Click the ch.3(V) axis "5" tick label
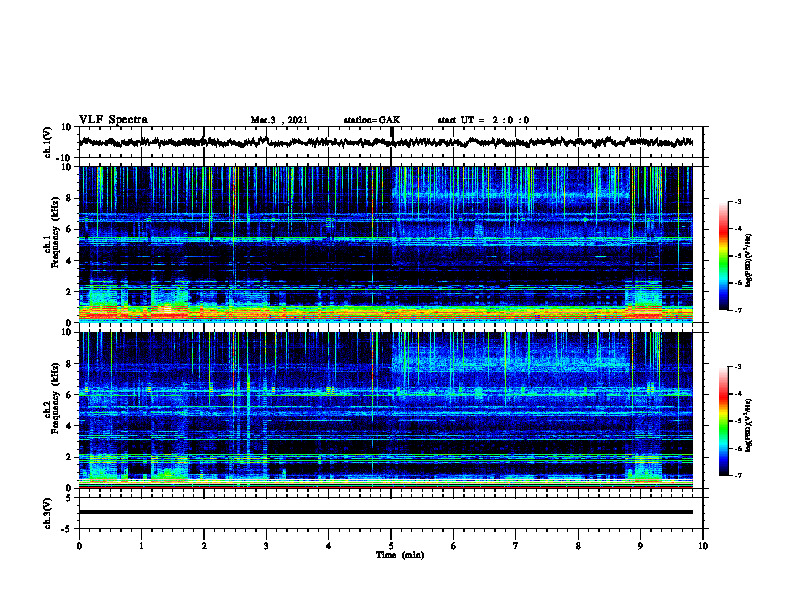 tap(69, 498)
